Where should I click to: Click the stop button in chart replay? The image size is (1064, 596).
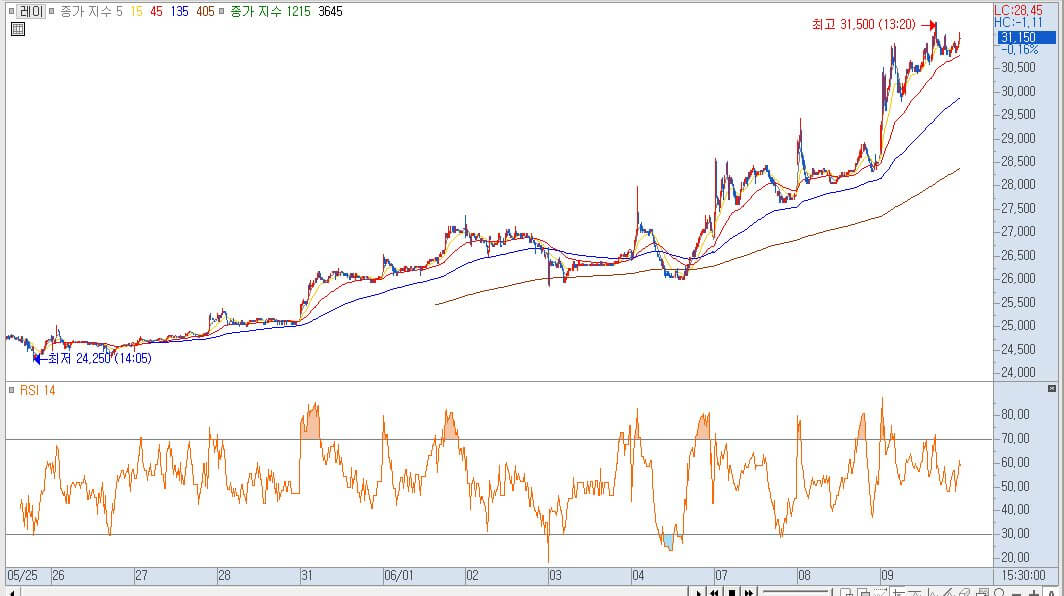[x=732, y=592]
